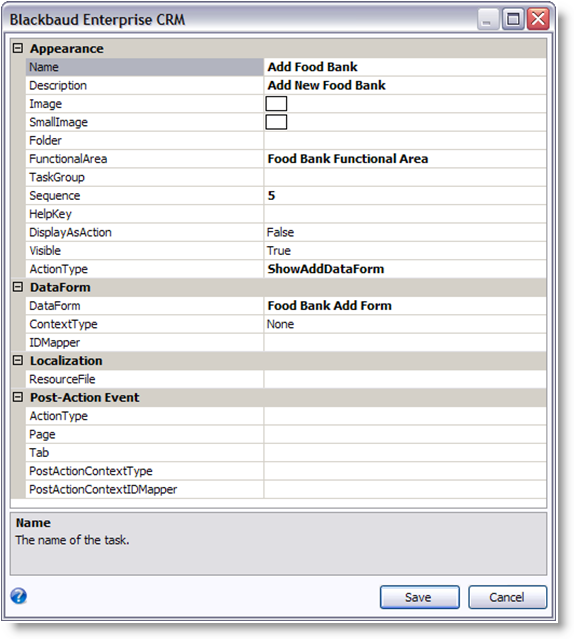Click the empty ResourceFile field
The image size is (574, 639).
click(405, 379)
